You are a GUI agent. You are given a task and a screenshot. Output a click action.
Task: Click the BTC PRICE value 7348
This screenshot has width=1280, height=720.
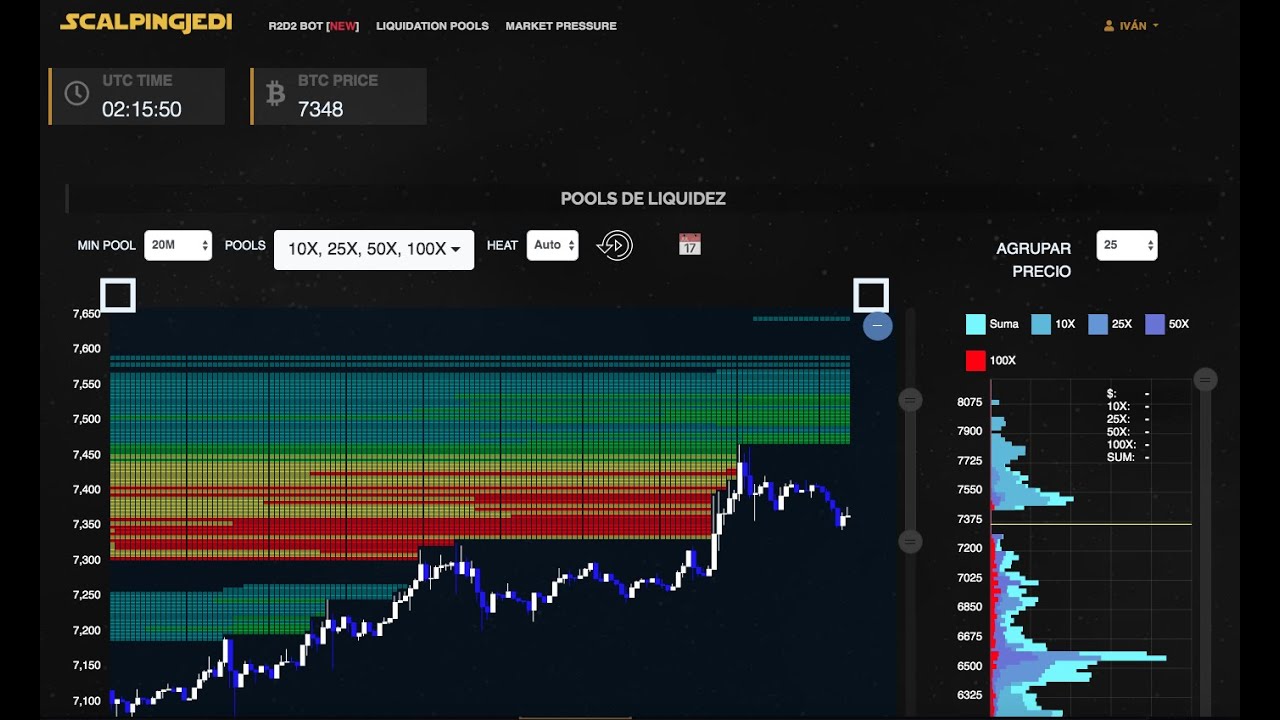[320, 109]
